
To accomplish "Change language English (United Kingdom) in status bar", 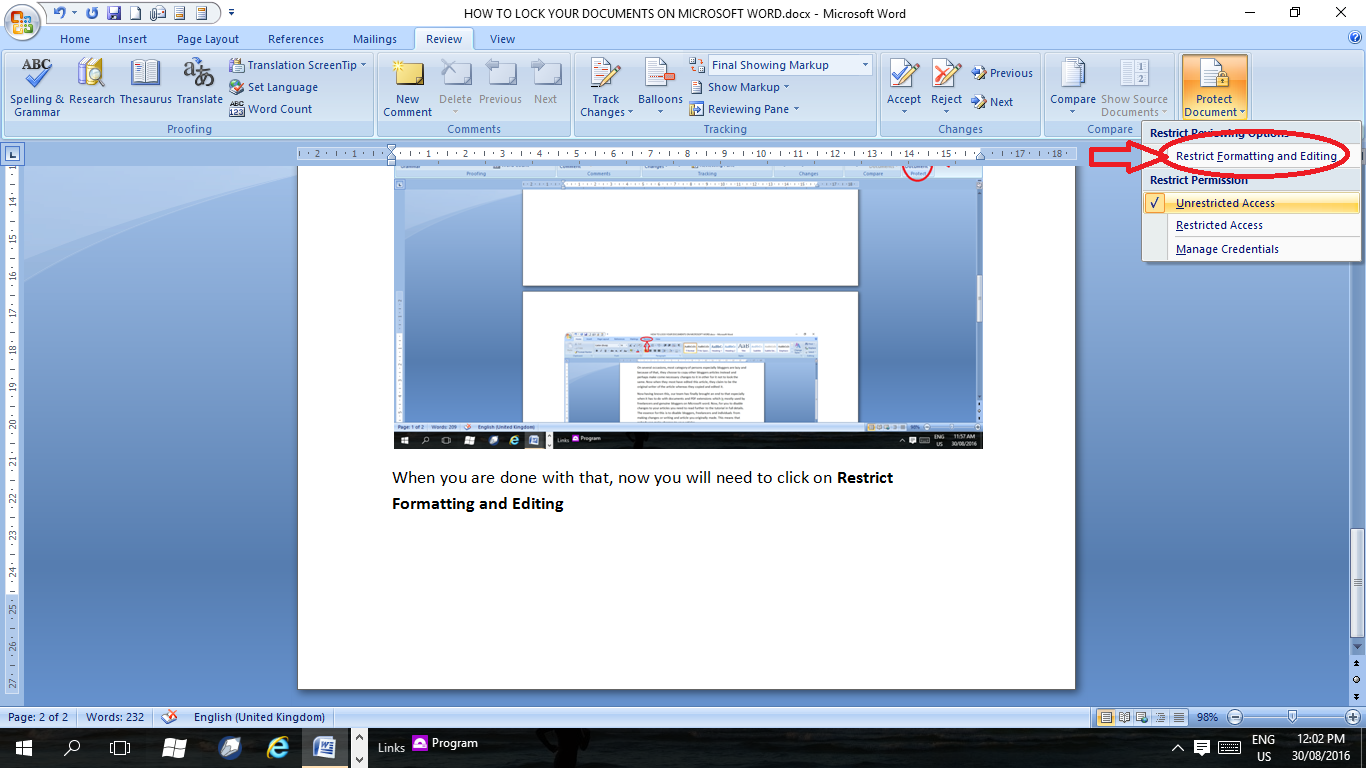I will (259, 717).
